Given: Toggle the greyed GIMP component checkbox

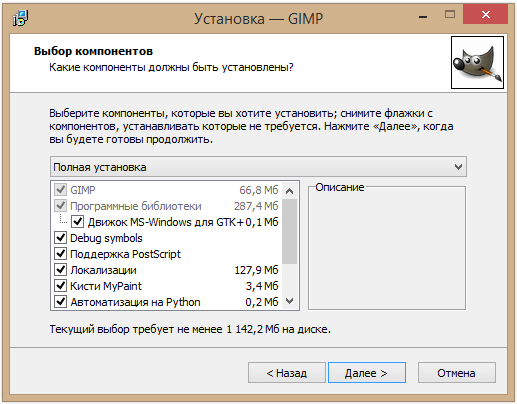Looking at the screenshot, I should (60, 190).
